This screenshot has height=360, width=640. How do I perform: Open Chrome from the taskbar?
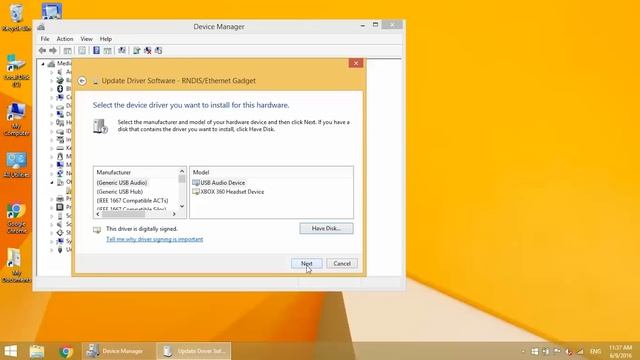click(66, 351)
